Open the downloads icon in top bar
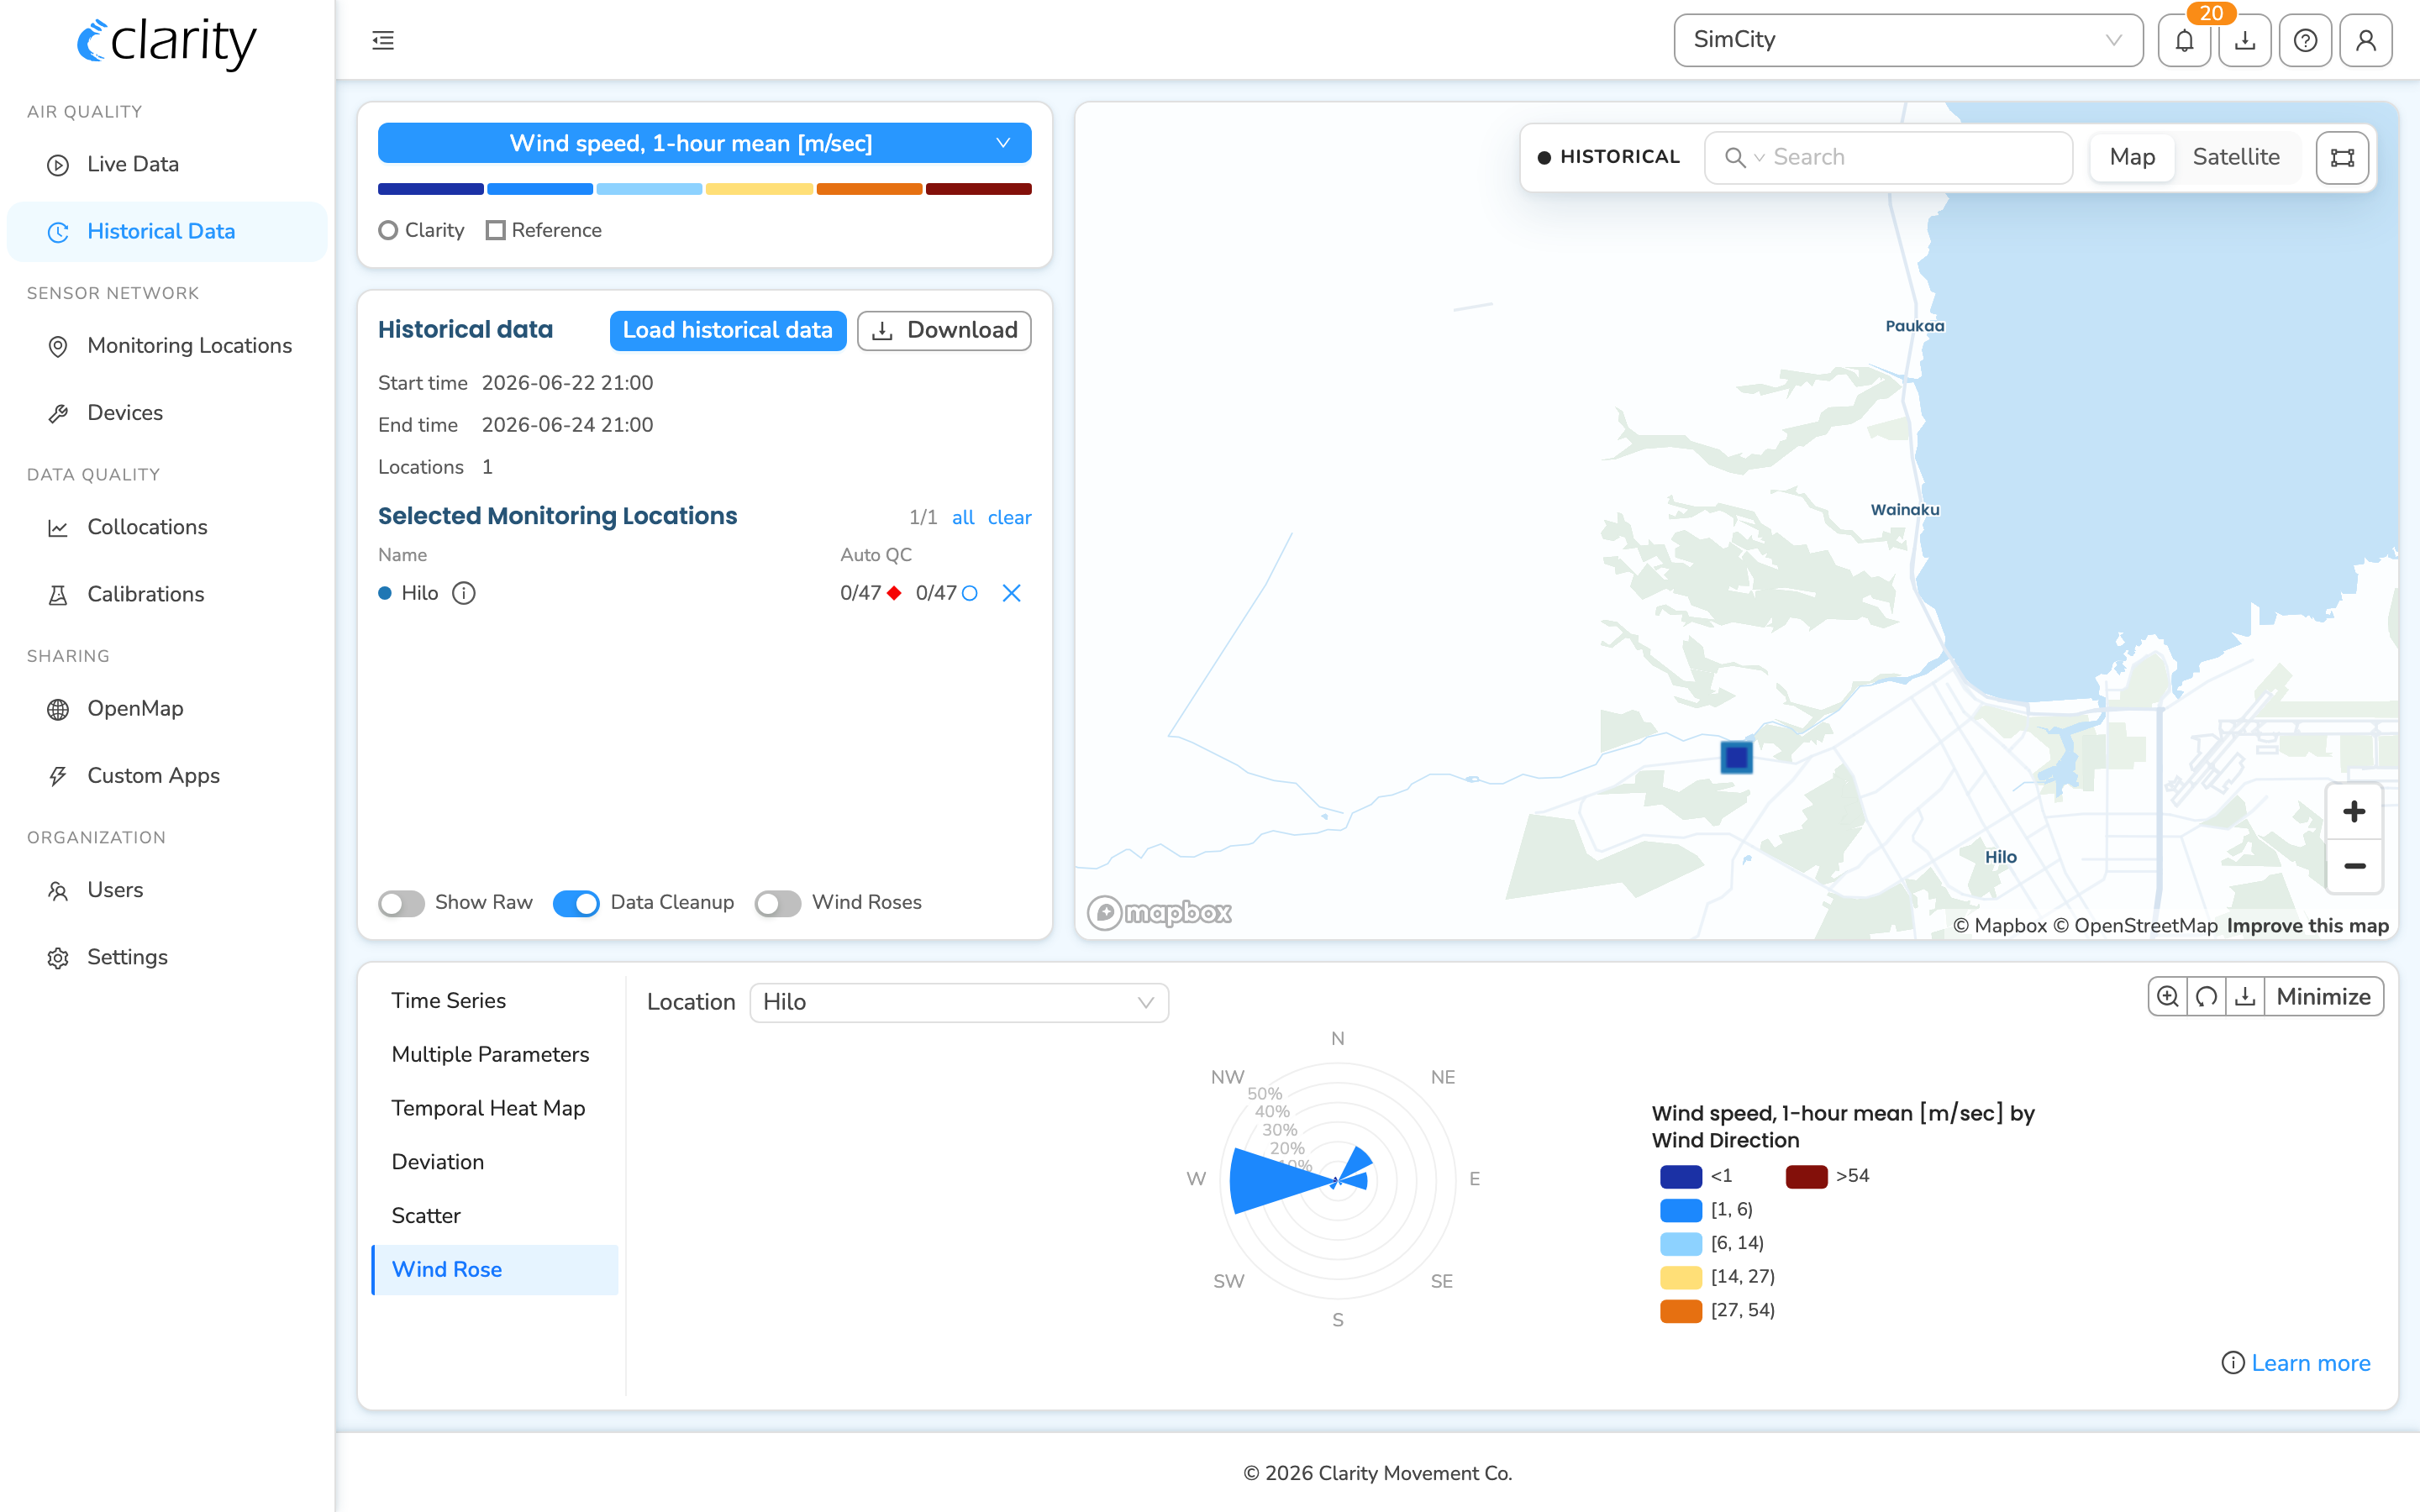Image resolution: width=2420 pixels, height=1512 pixels. pyautogui.click(x=2245, y=40)
